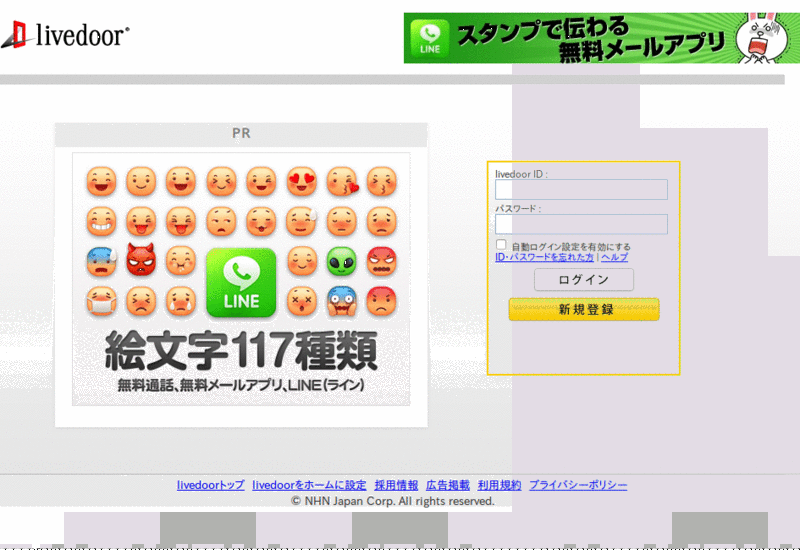Open the 採用情報 footer link
This screenshot has width=800, height=560.
[396, 485]
